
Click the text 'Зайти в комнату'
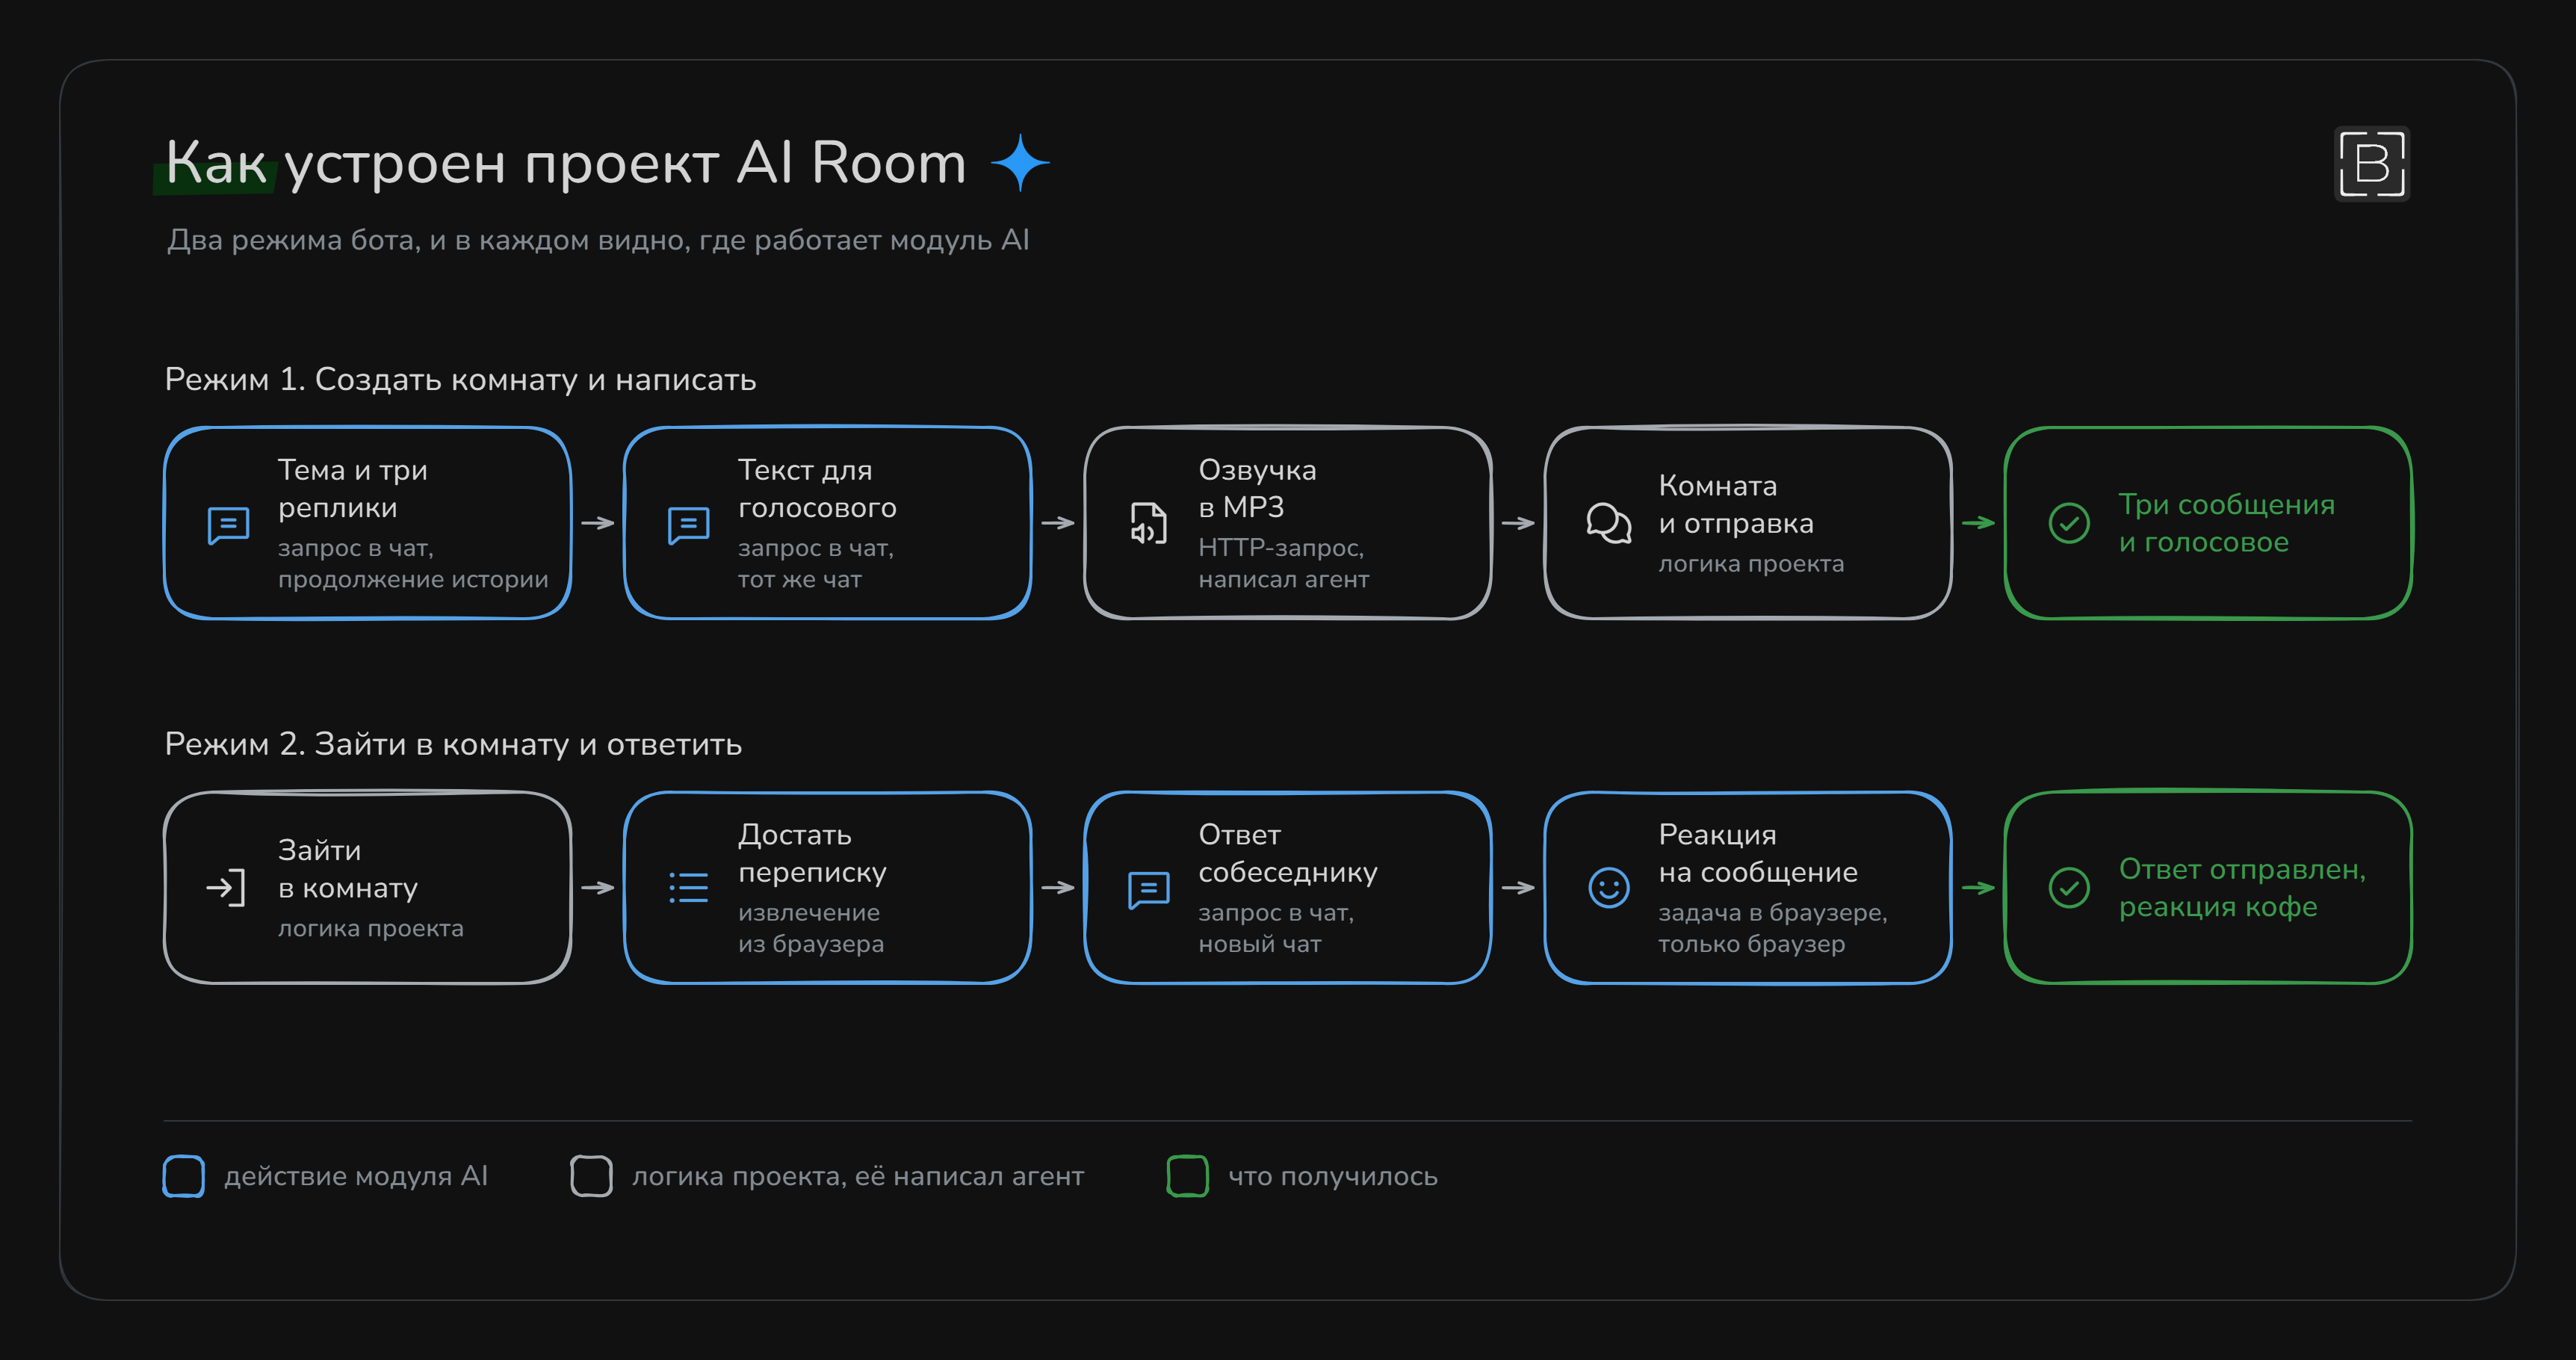pyautogui.click(x=347, y=870)
